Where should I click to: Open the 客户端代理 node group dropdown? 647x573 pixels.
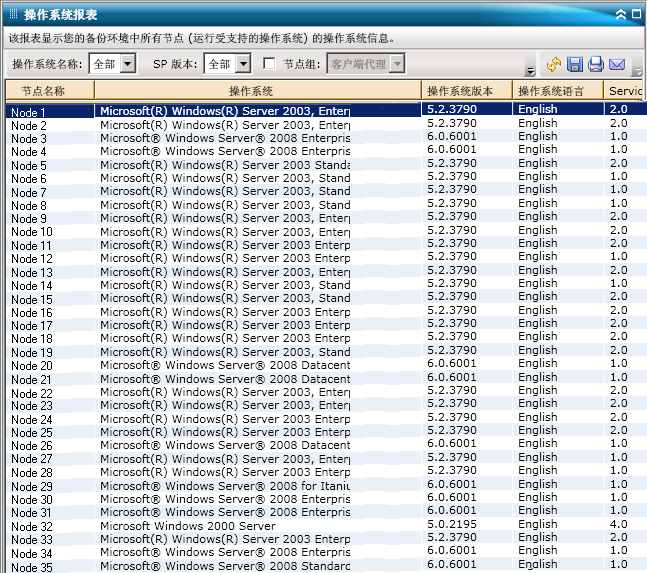[x=397, y=64]
